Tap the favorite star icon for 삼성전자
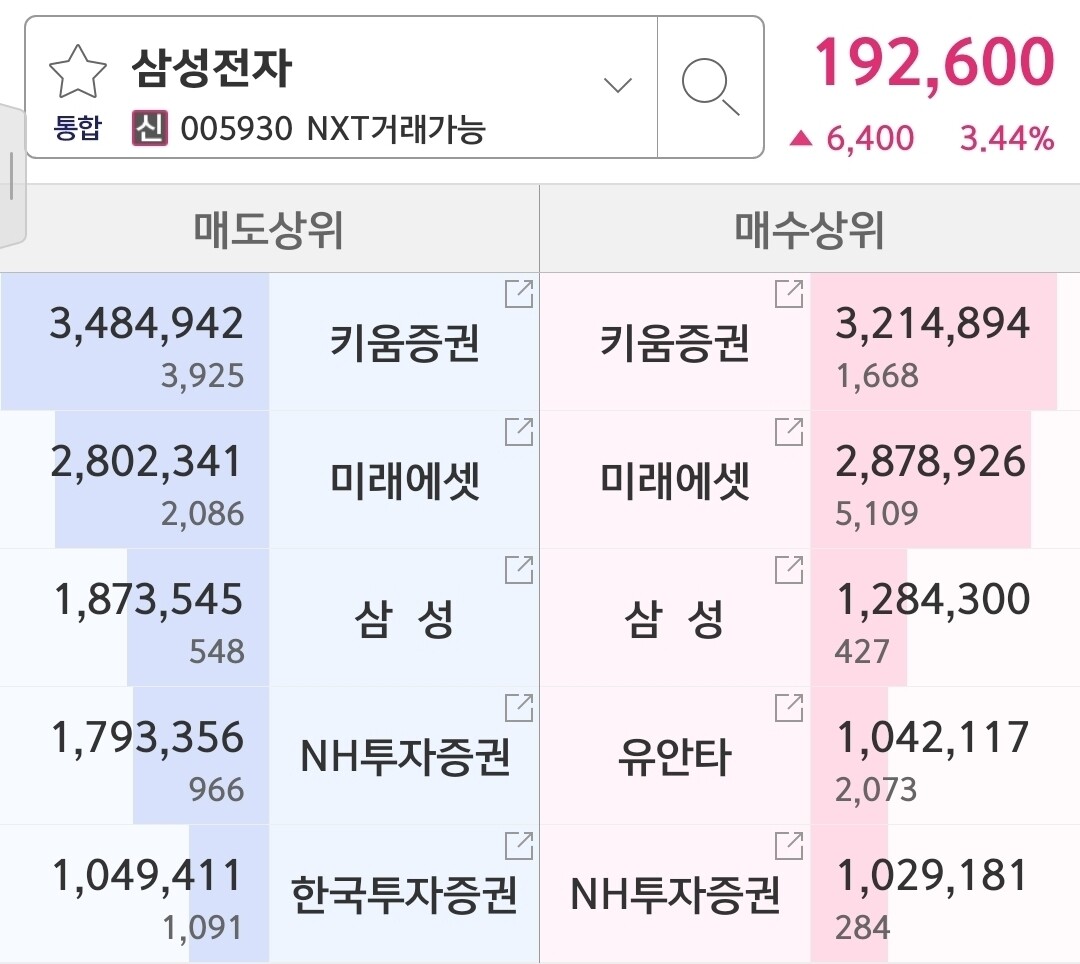Image resolution: width=1080 pixels, height=964 pixels. [x=77, y=71]
